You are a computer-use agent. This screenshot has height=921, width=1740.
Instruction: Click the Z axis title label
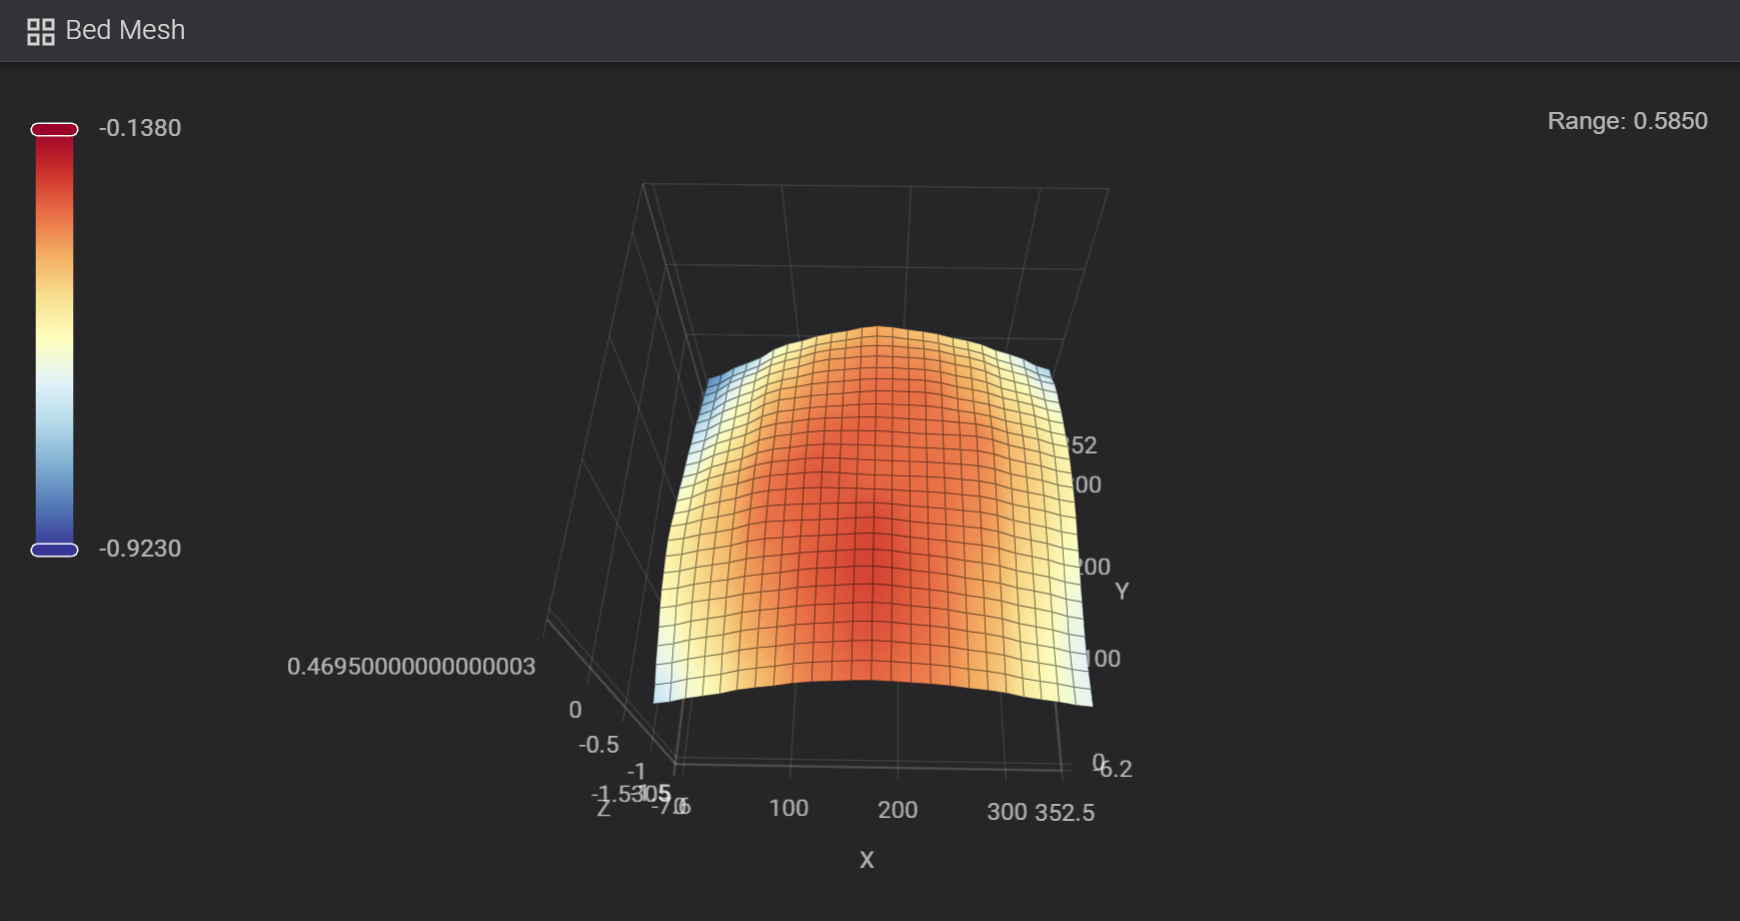pos(603,809)
